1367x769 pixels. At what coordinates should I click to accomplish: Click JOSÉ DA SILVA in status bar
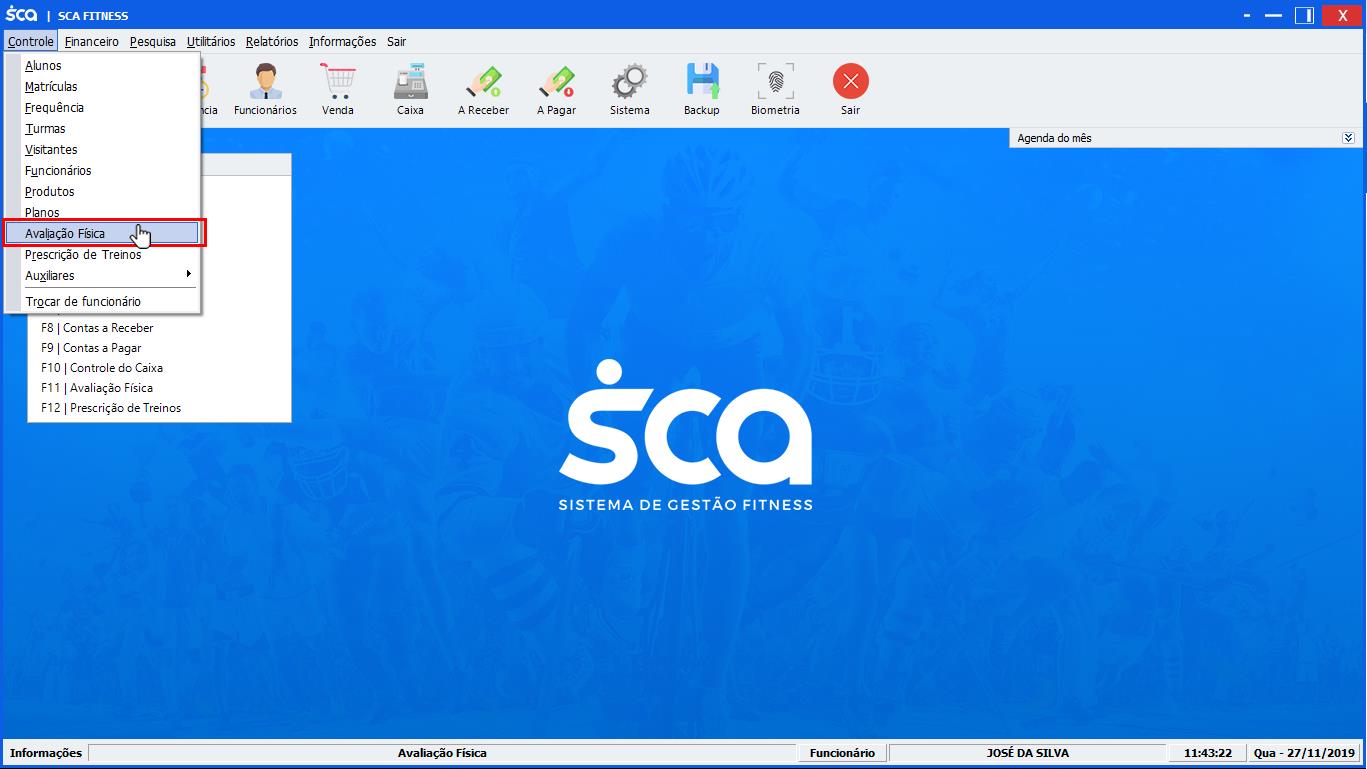click(x=1027, y=753)
